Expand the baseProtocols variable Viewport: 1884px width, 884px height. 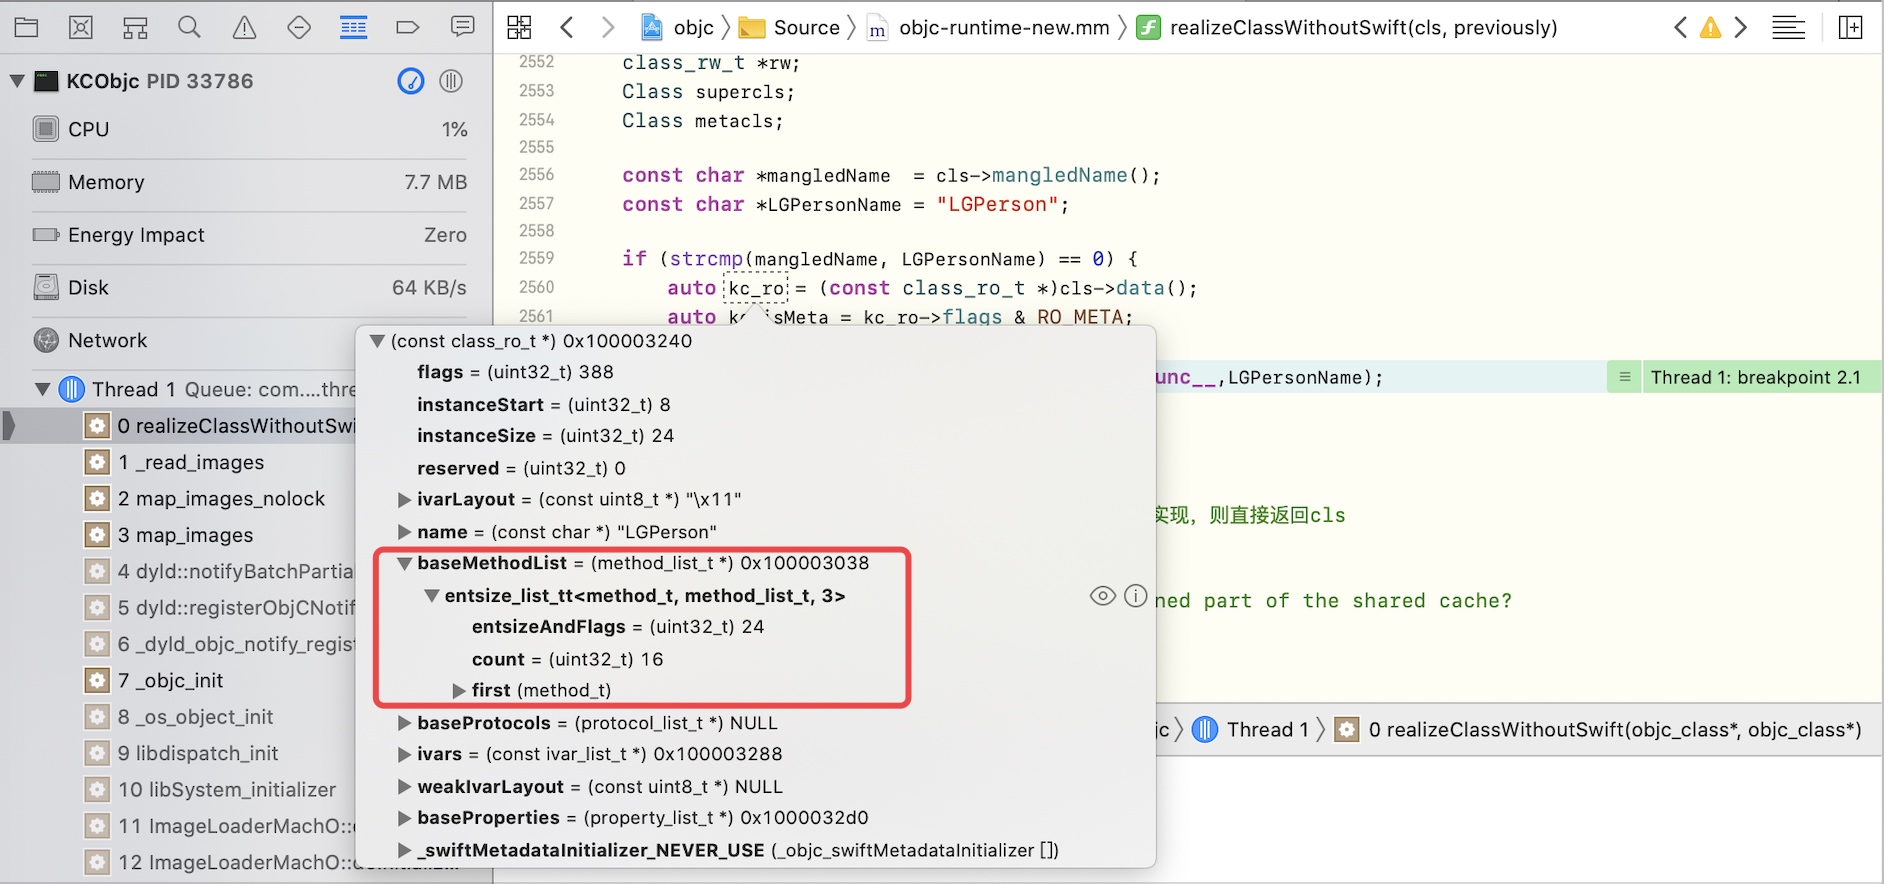[x=404, y=723]
